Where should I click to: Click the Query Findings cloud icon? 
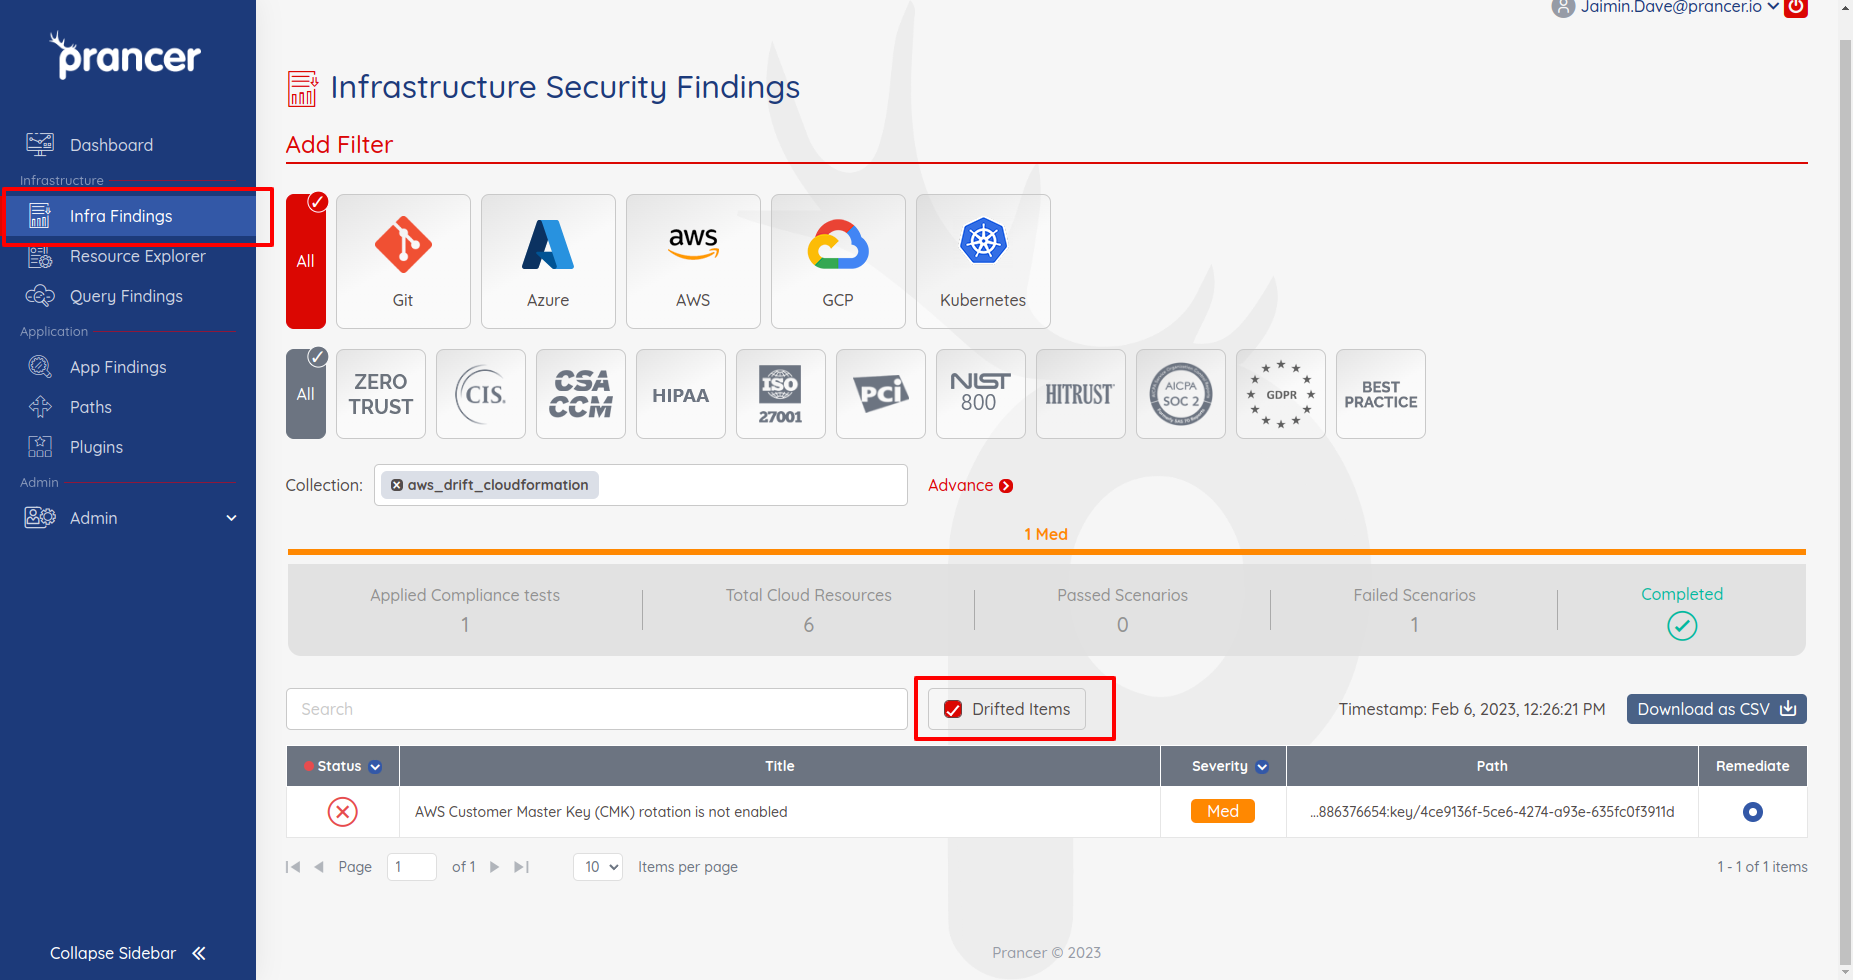[x=40, y=296]
